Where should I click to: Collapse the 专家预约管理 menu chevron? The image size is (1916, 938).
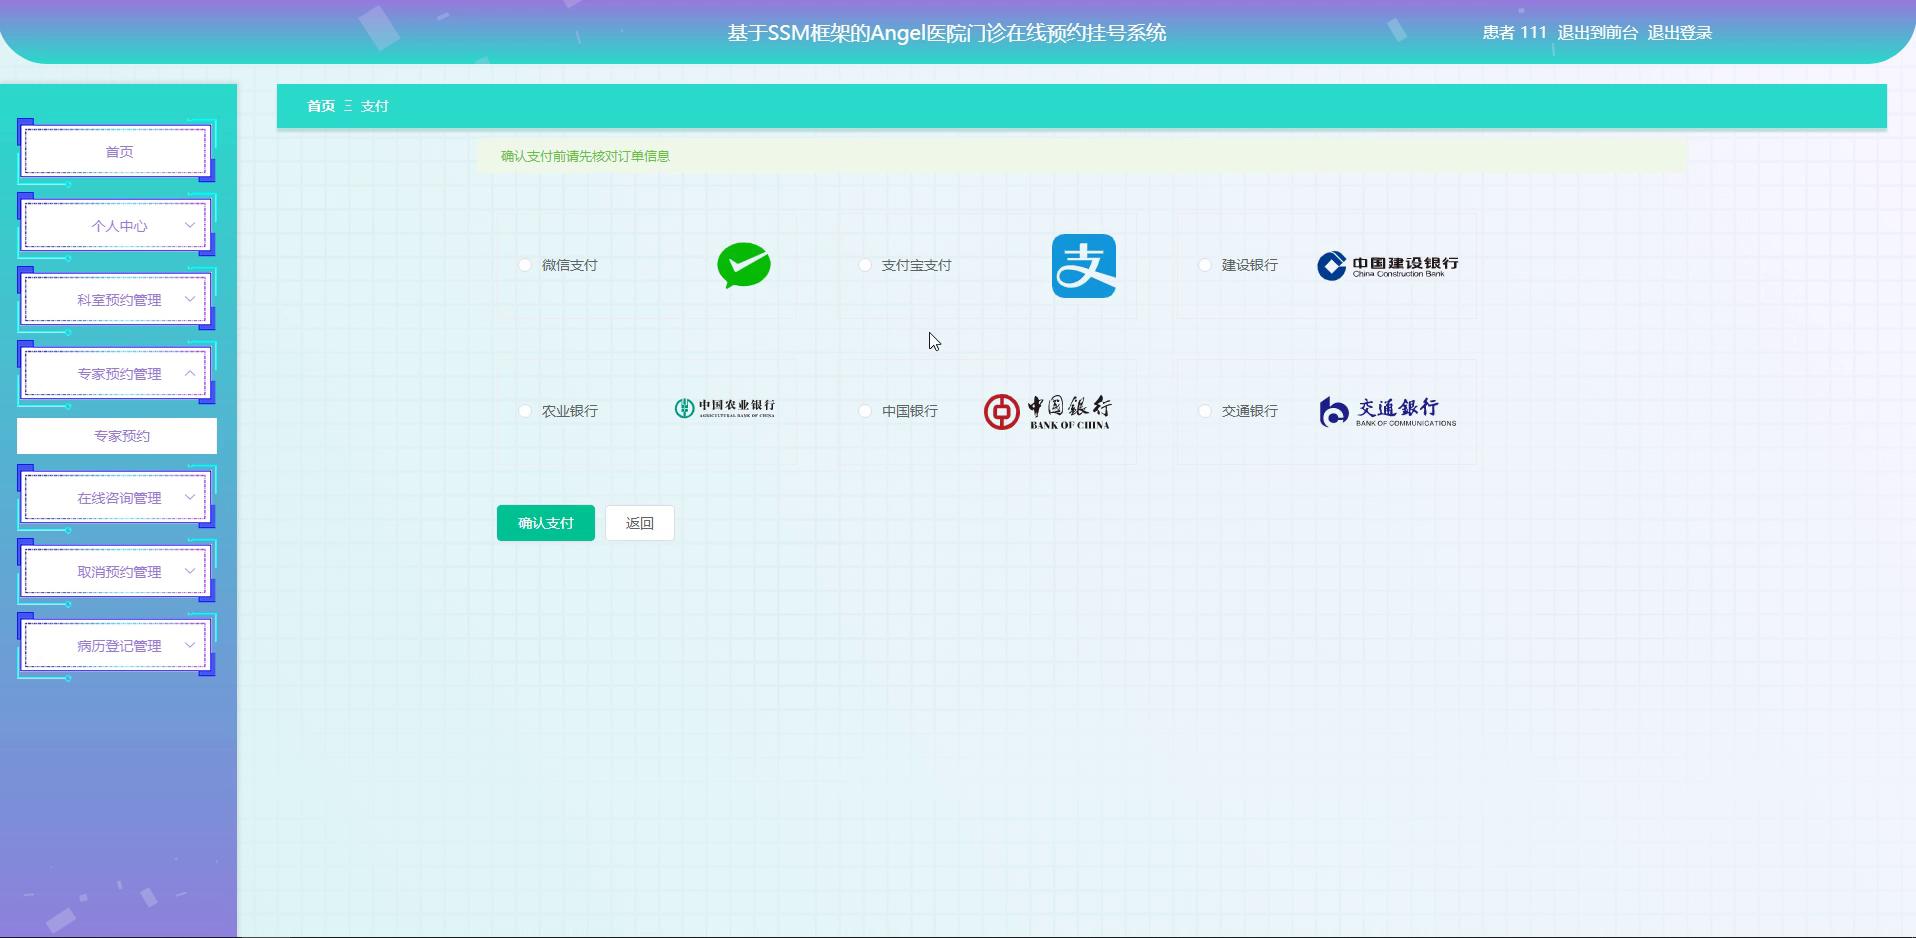coord(189,373)
